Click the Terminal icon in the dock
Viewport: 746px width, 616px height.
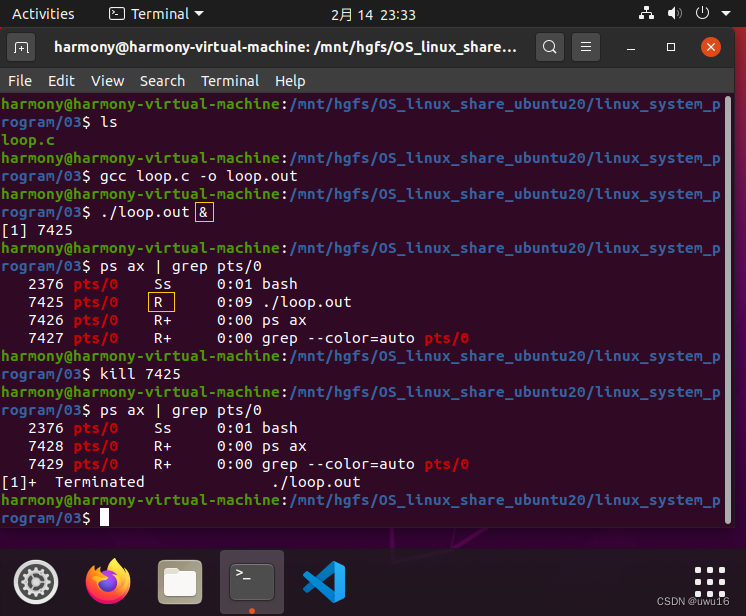click(252, 582)
